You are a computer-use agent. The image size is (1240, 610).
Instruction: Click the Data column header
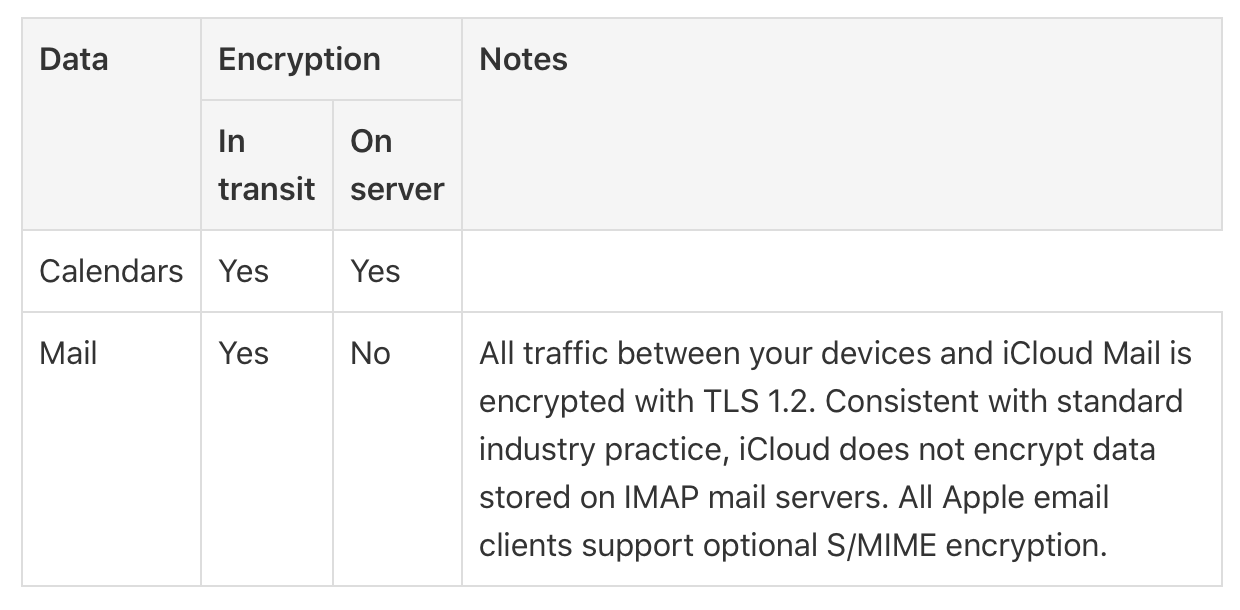pyautogui.click(x=73, y=59)
